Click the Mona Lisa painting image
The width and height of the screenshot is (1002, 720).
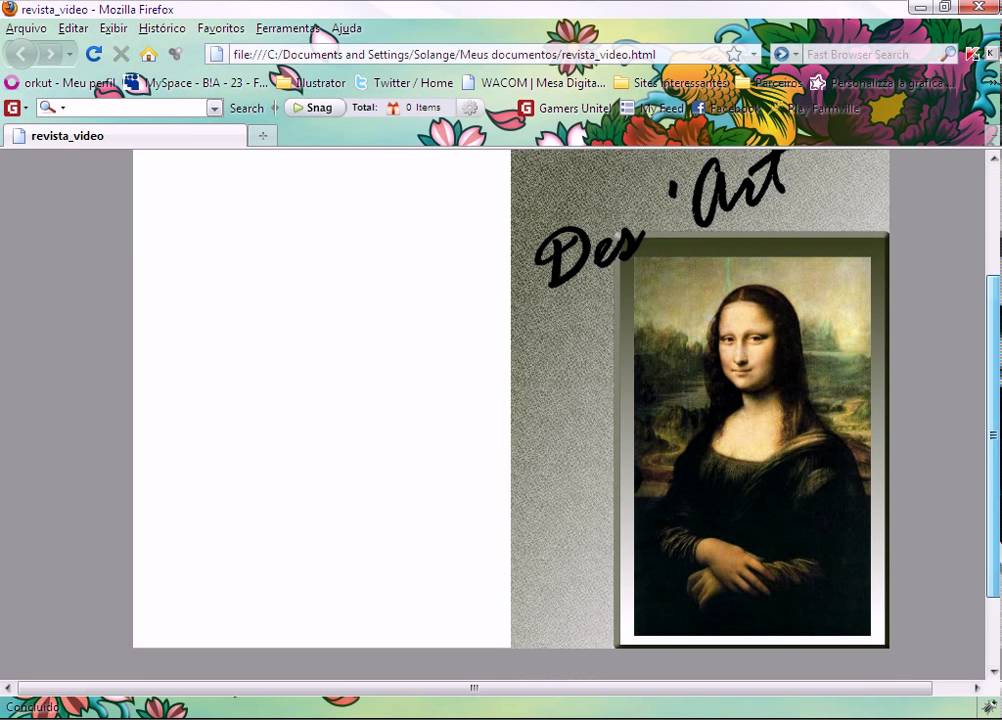pos(752,446)
